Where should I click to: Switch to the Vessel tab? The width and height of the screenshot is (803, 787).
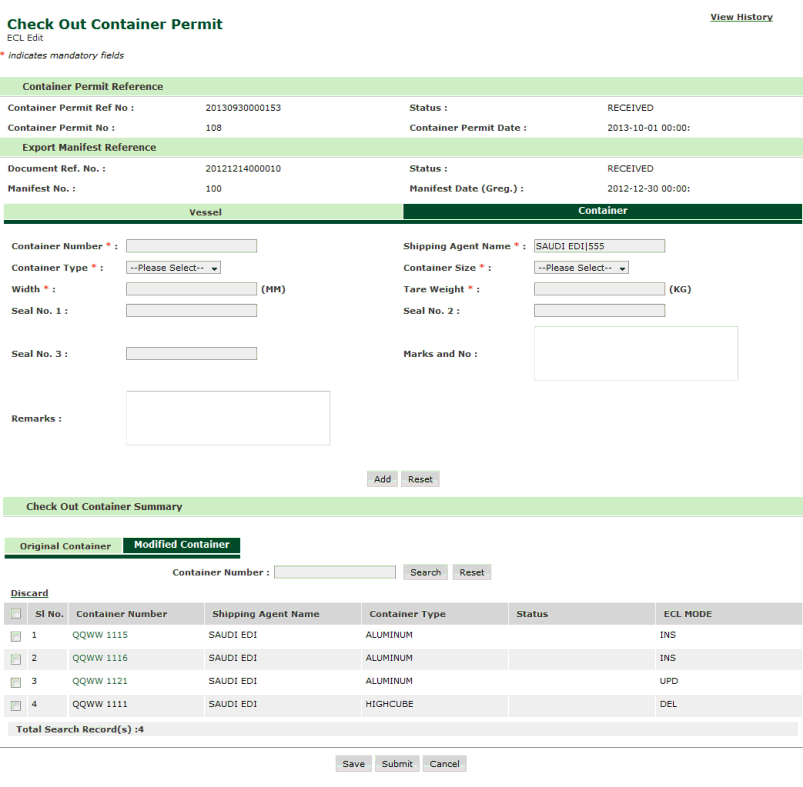205,212
